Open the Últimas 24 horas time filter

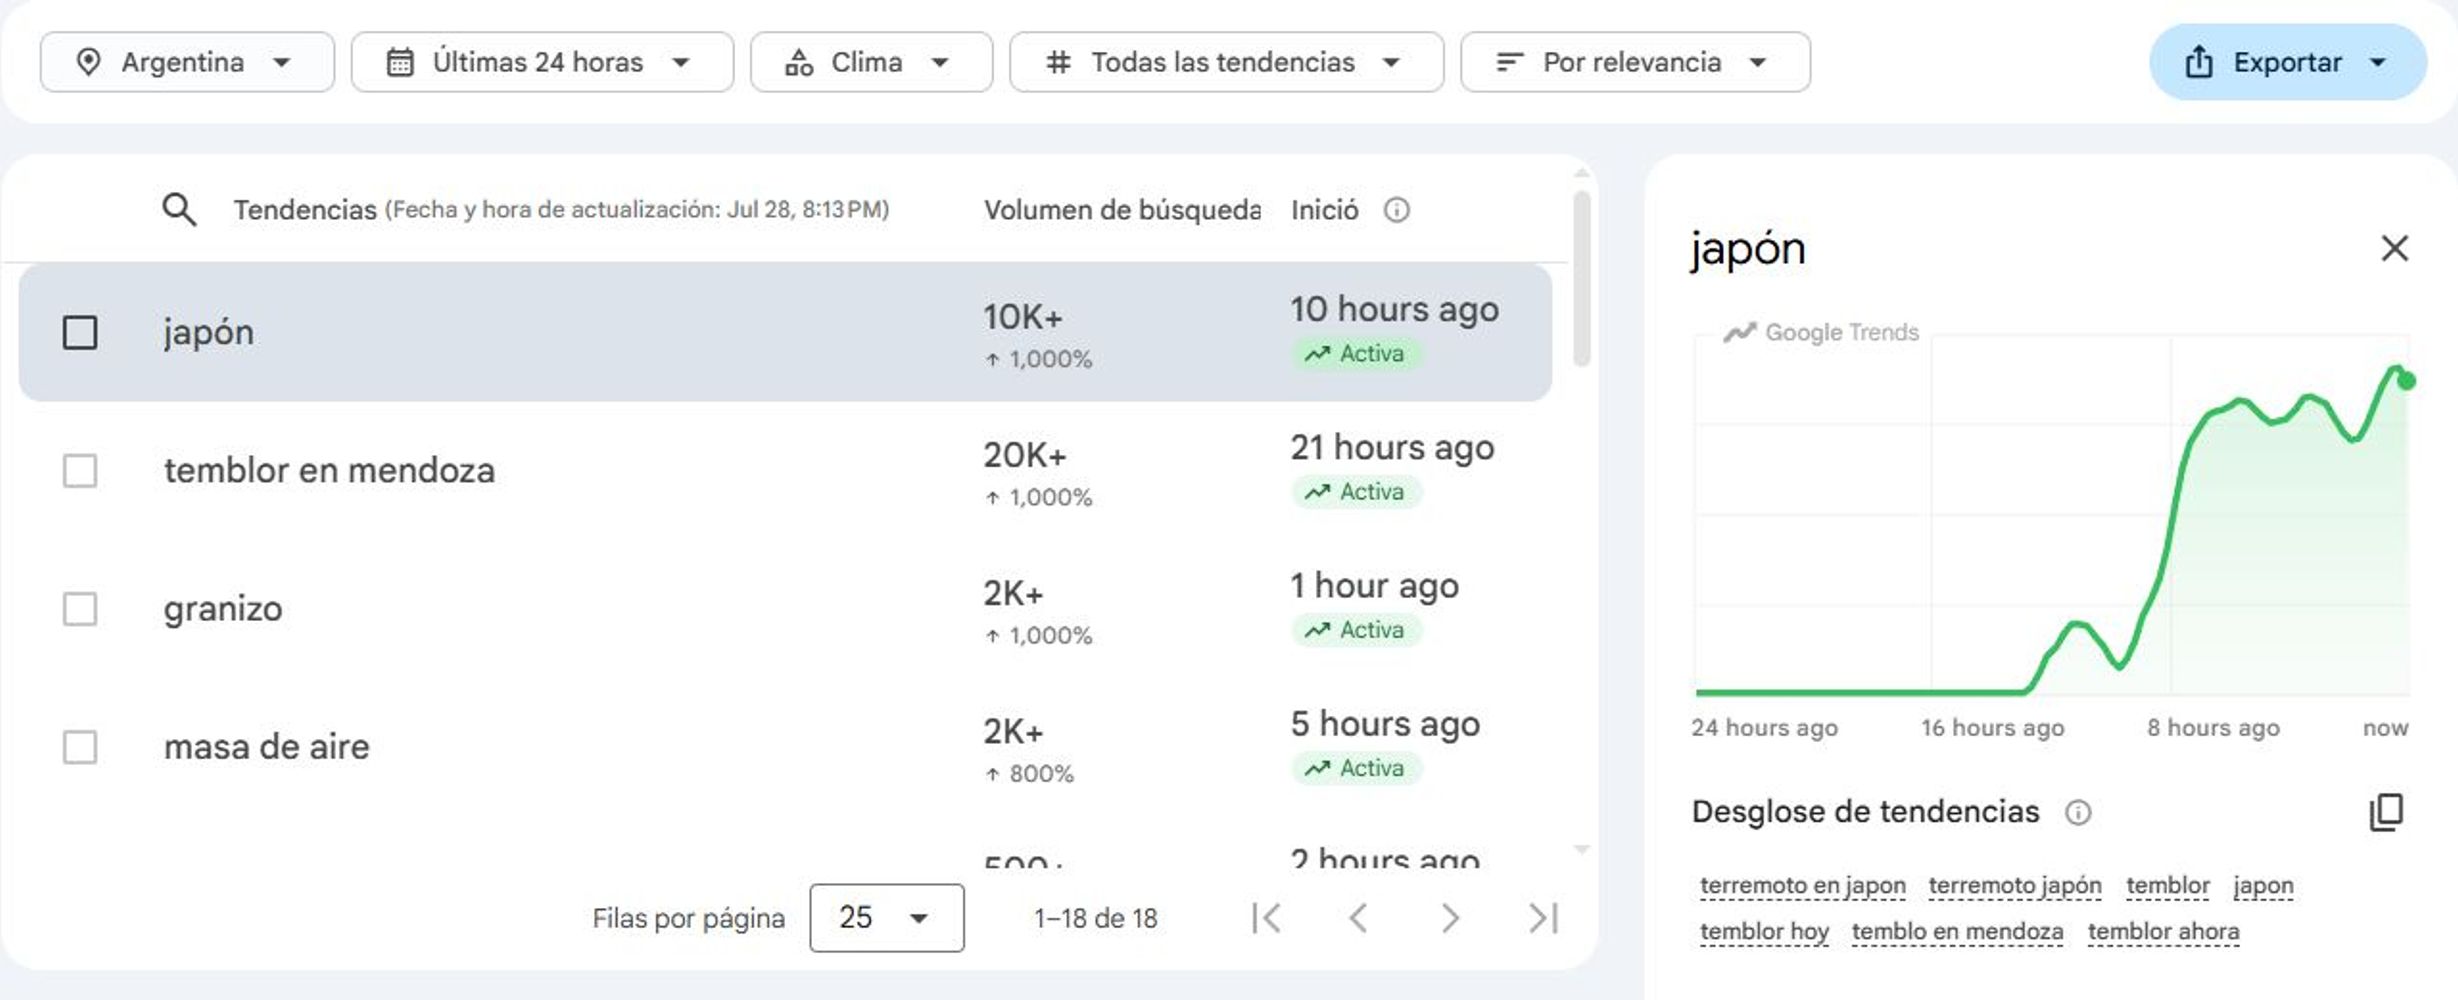pyautogui.click(x=542, y=62)
